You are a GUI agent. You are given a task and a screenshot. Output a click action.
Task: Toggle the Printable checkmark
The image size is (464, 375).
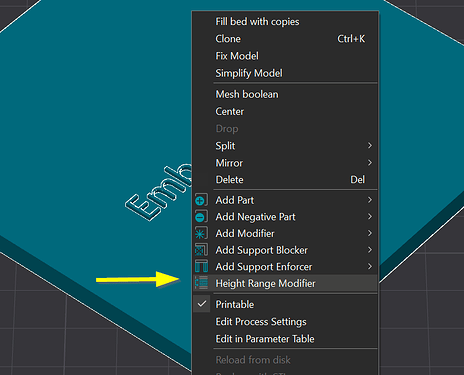tap(202, 304)
